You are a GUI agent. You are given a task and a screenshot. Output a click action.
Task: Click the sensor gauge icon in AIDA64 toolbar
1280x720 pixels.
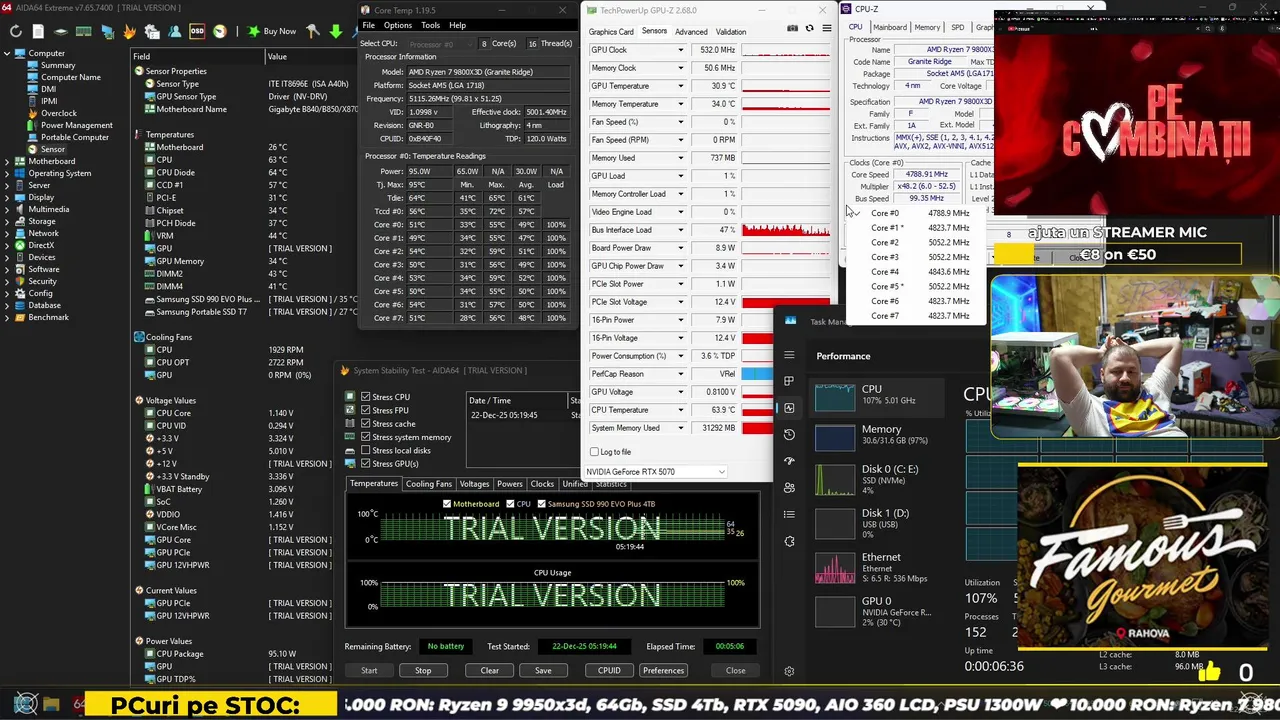click(x=220, y=31)
